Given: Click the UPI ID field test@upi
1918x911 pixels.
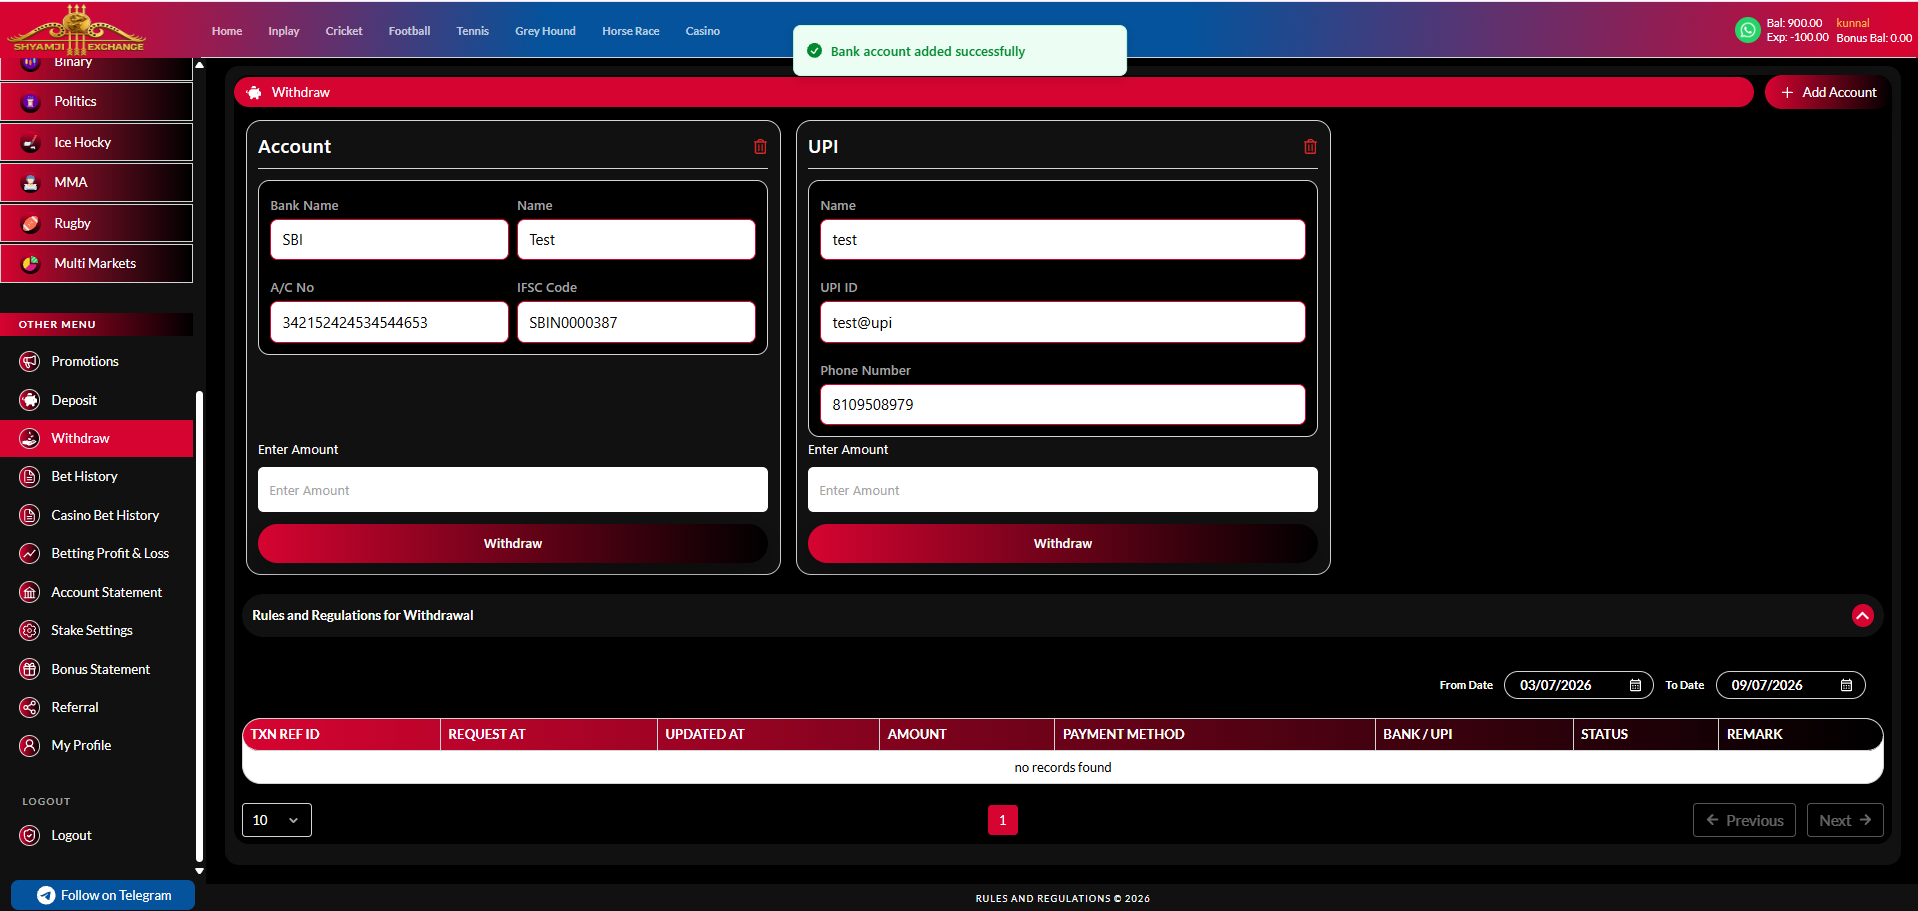Looking at the screenshot, I should [x=1063, y=322].
